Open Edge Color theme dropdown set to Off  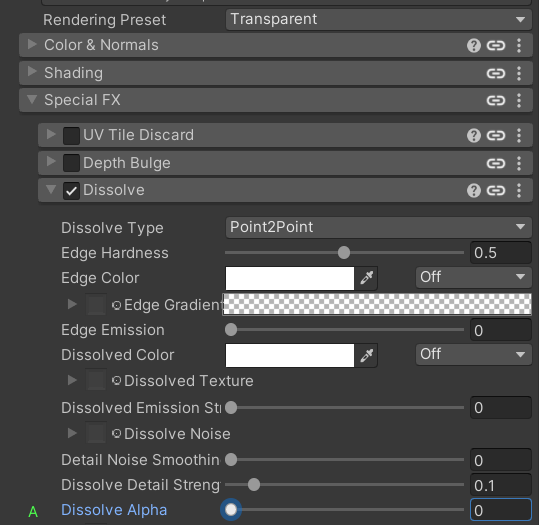(x=473, y=277)
